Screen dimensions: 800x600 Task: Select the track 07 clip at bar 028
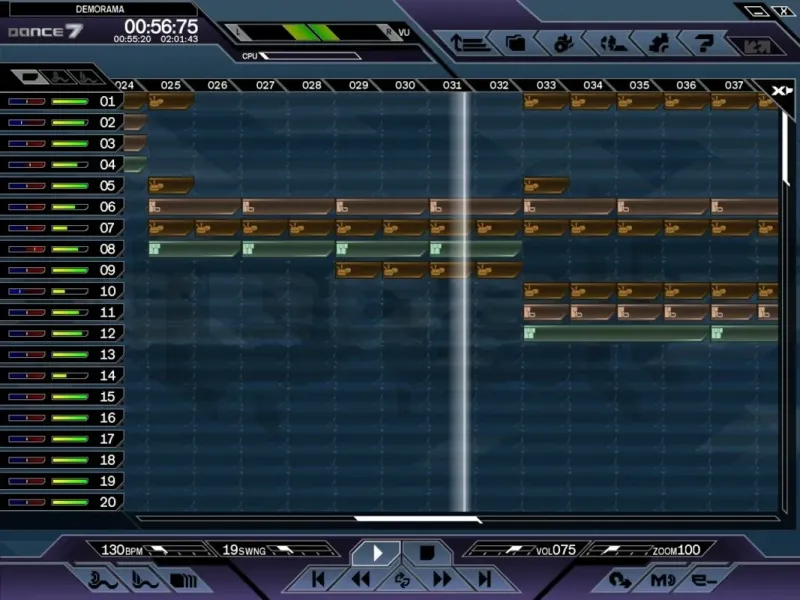click(312, 228)
